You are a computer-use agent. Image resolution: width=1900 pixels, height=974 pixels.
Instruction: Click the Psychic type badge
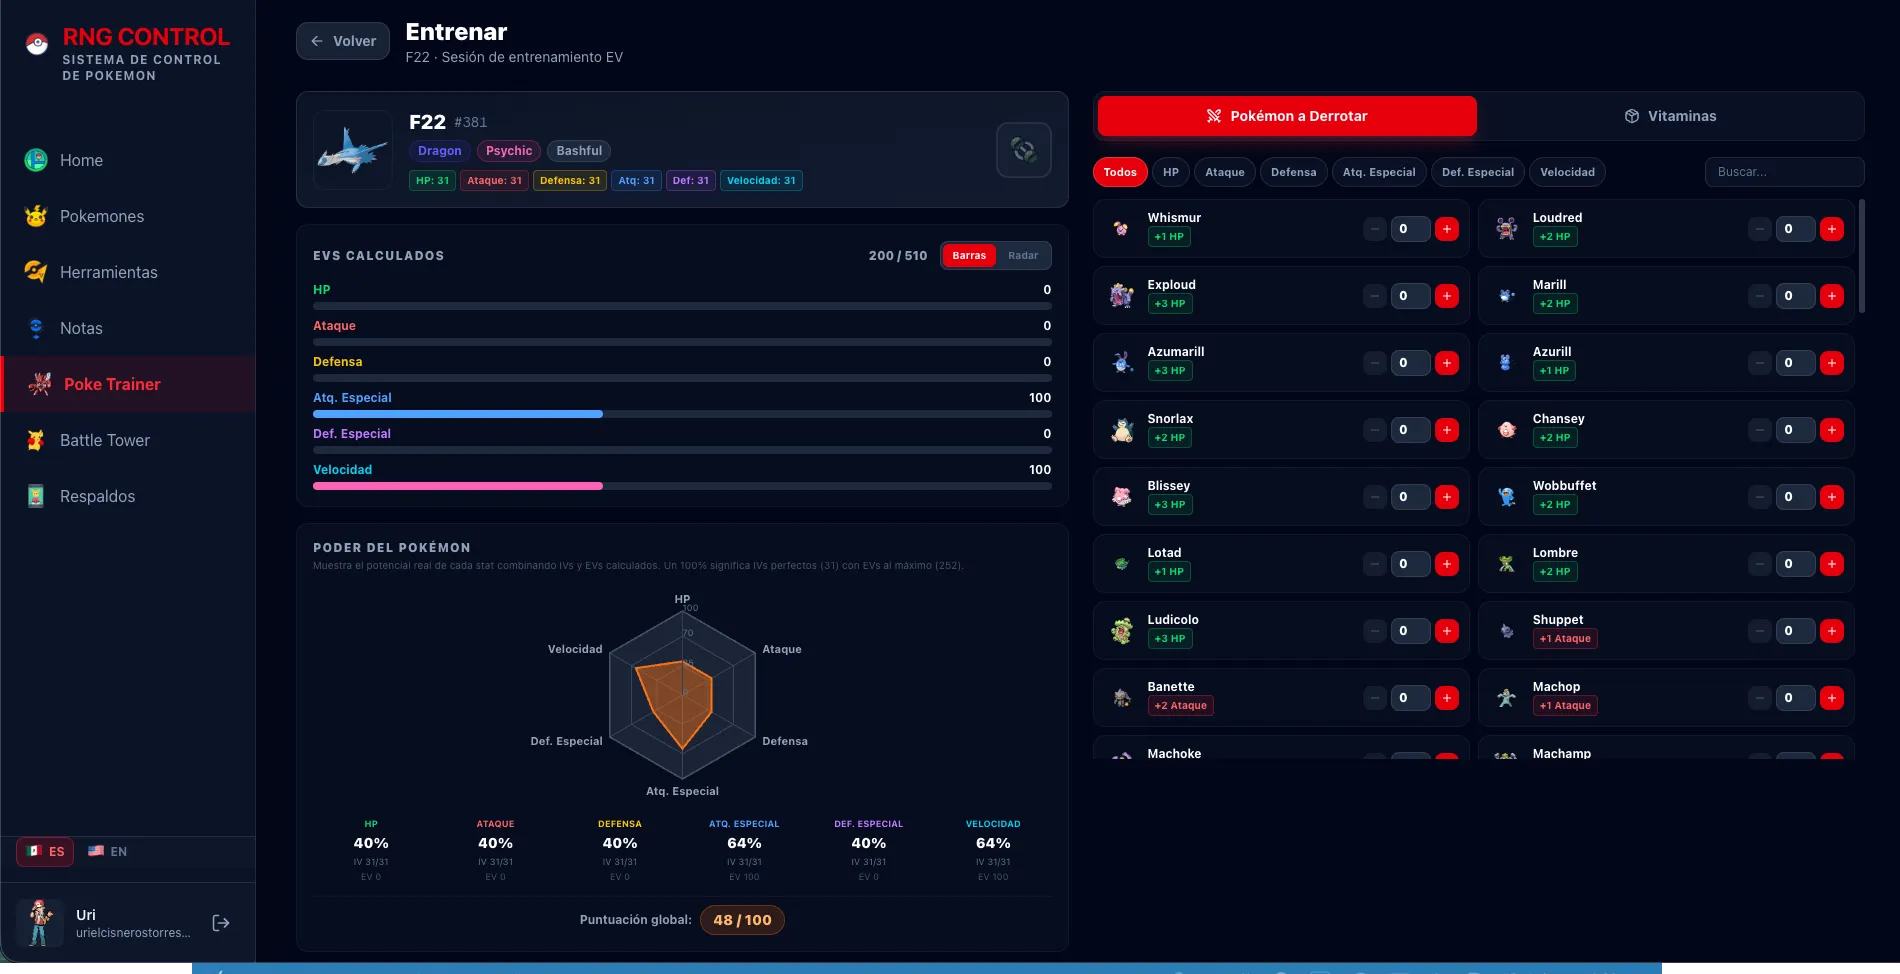[x=509, y=151]
